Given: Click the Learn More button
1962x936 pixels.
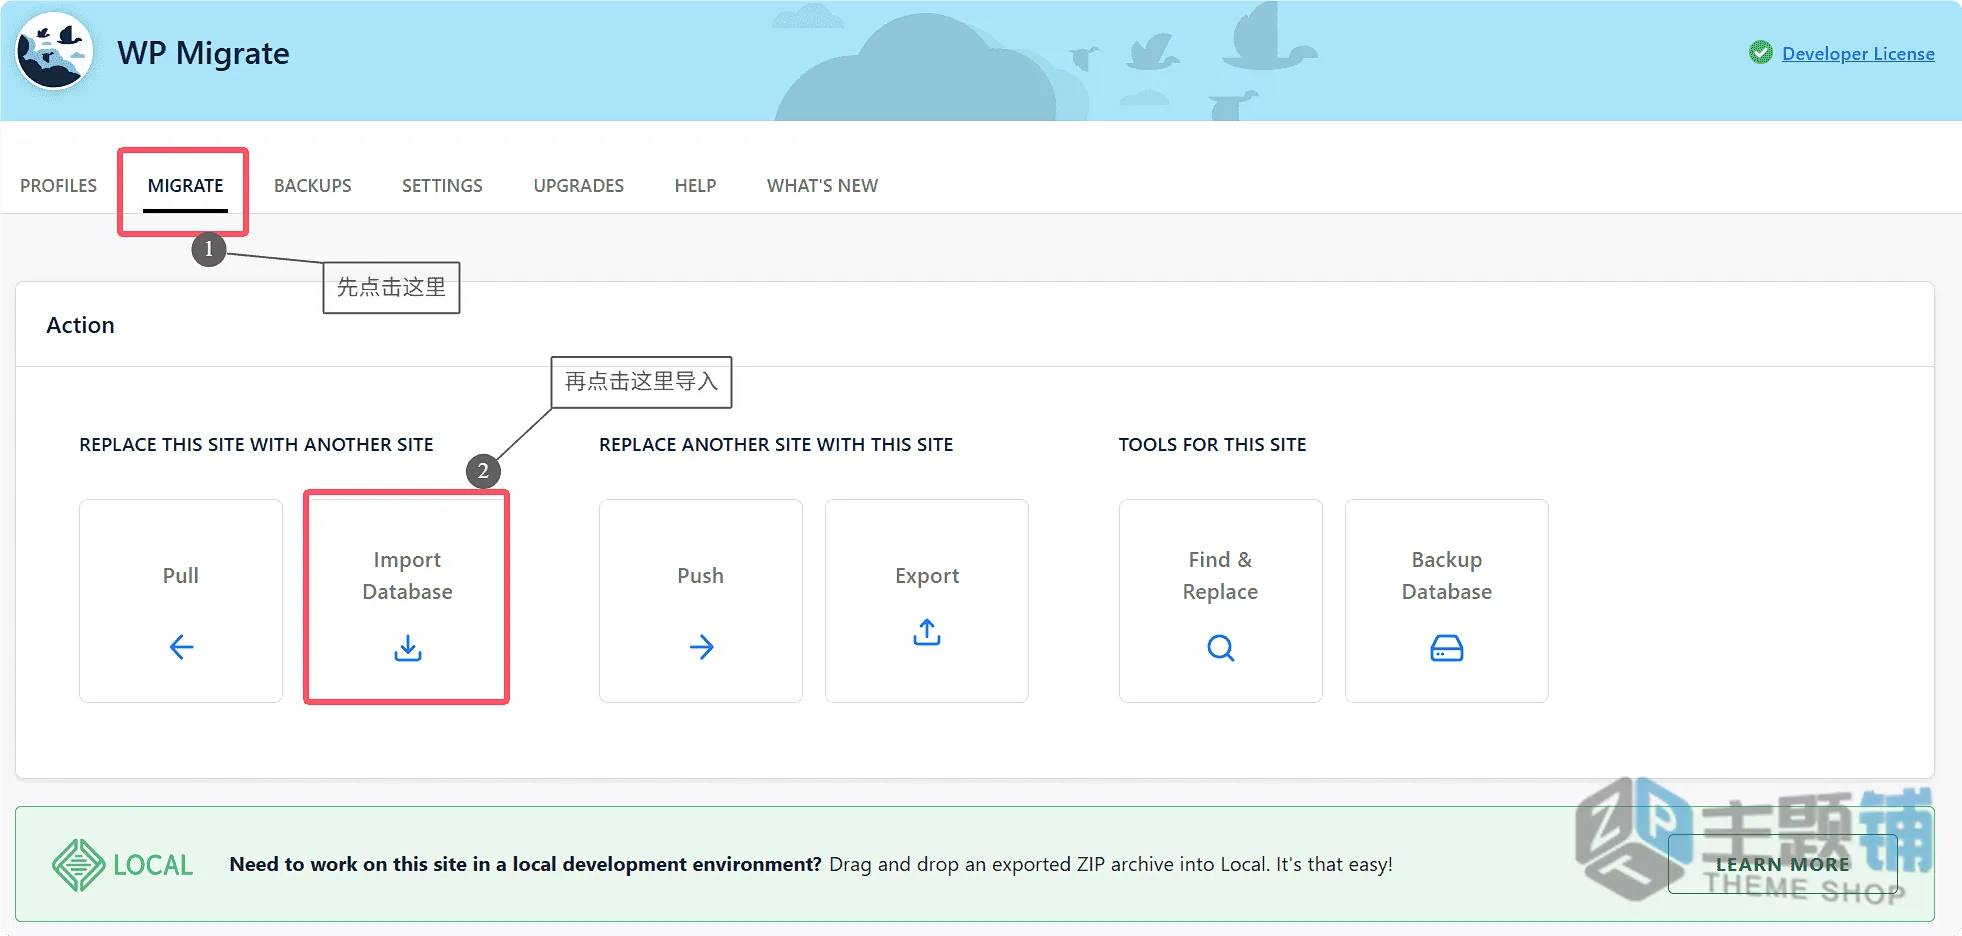Looking at the screenshot, I should (x=1783, y=864).
